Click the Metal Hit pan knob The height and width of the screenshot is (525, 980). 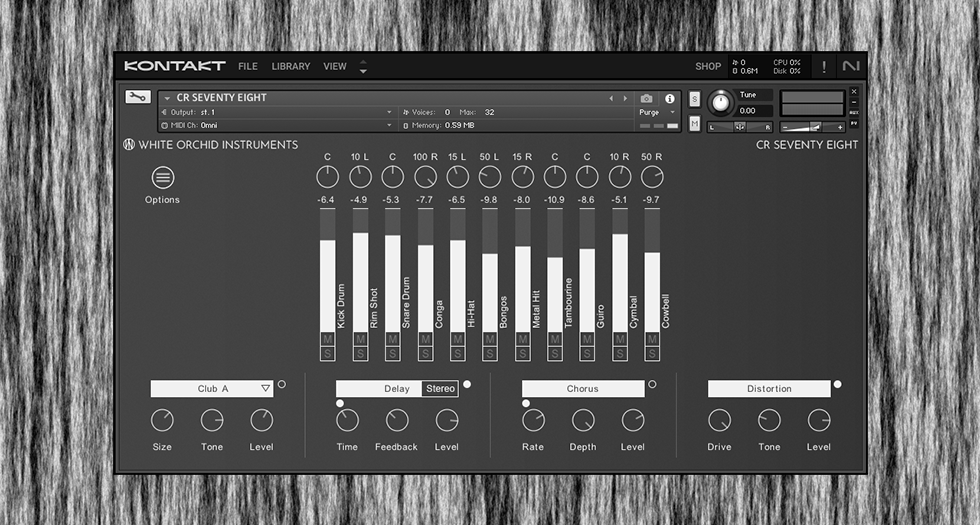coord(522,177)
